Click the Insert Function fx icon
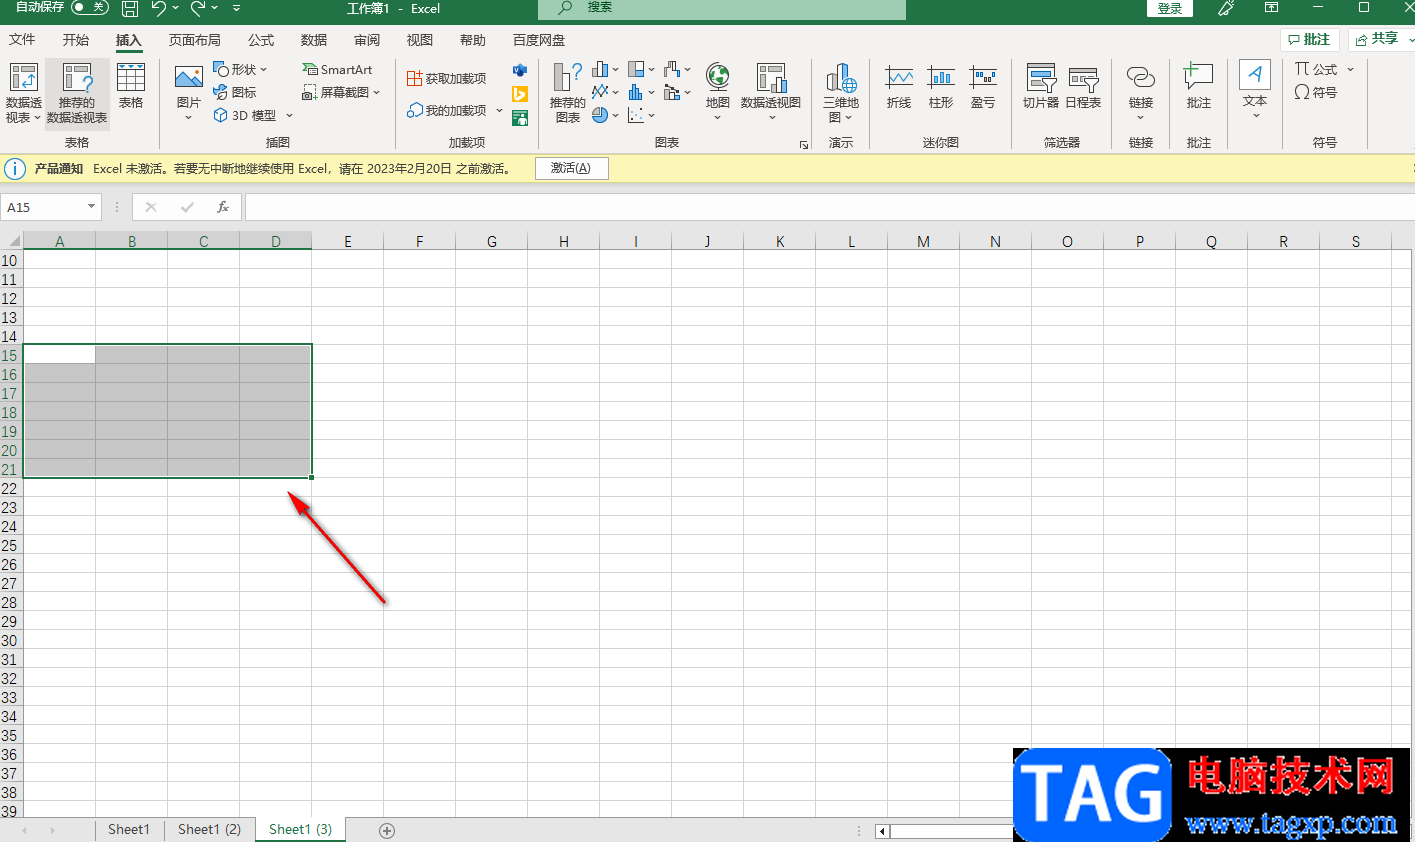This screenshot has height=842, width=1415. pos(223,207)
